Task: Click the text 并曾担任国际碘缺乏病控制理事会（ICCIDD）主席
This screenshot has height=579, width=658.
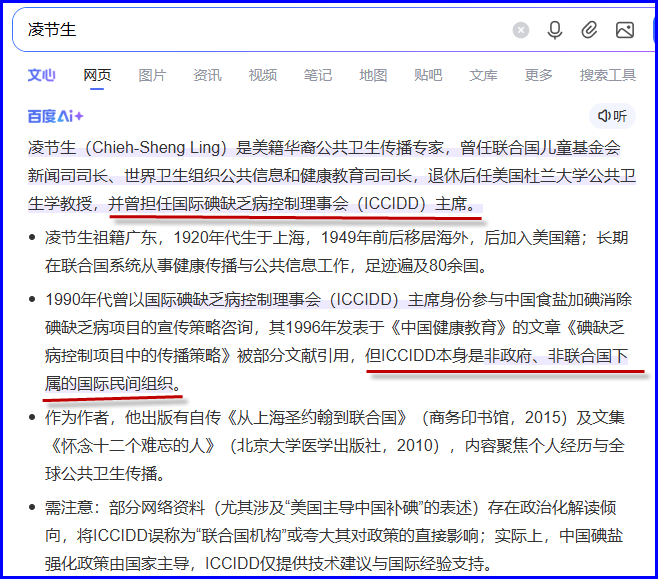Action: pos(287,204)
